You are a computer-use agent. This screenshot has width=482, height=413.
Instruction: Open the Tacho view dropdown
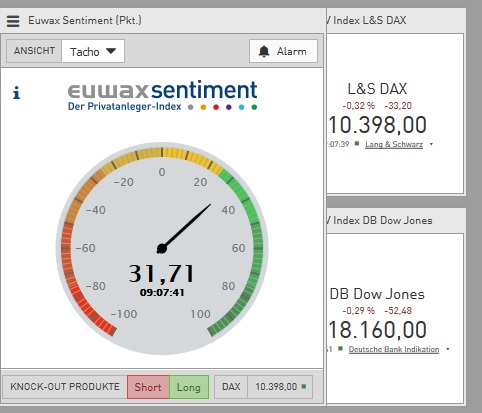pyautogui.click(x=93, y=51)
